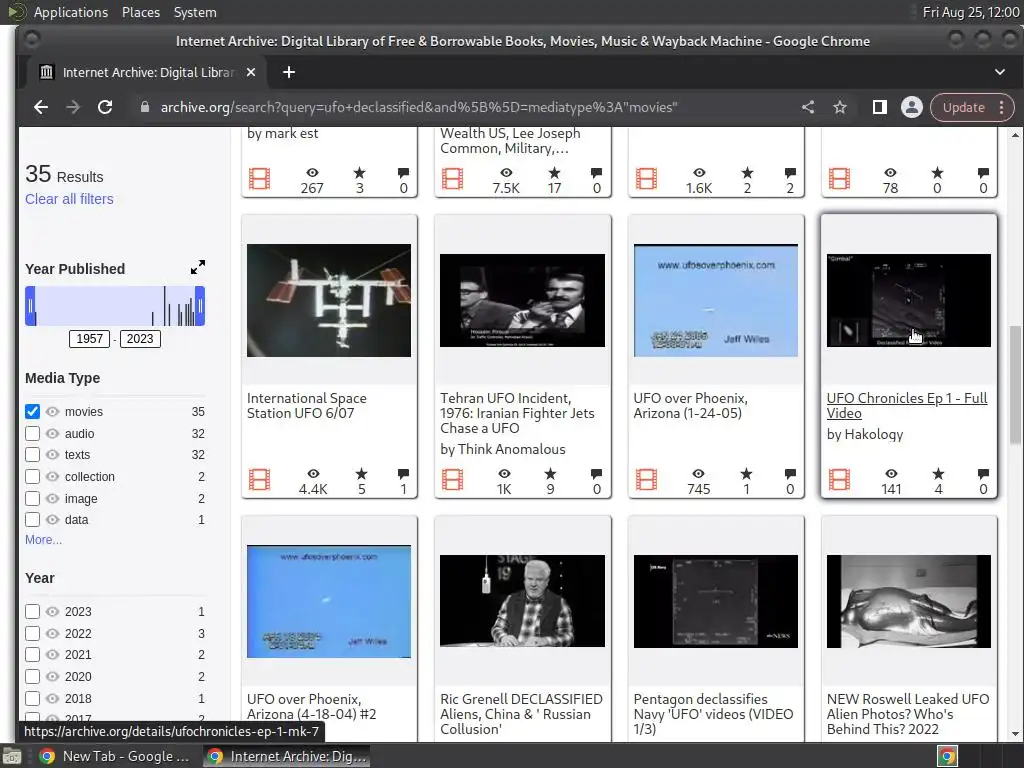View site security lock info
This screenshot has height=768, width=1024.
145,107
